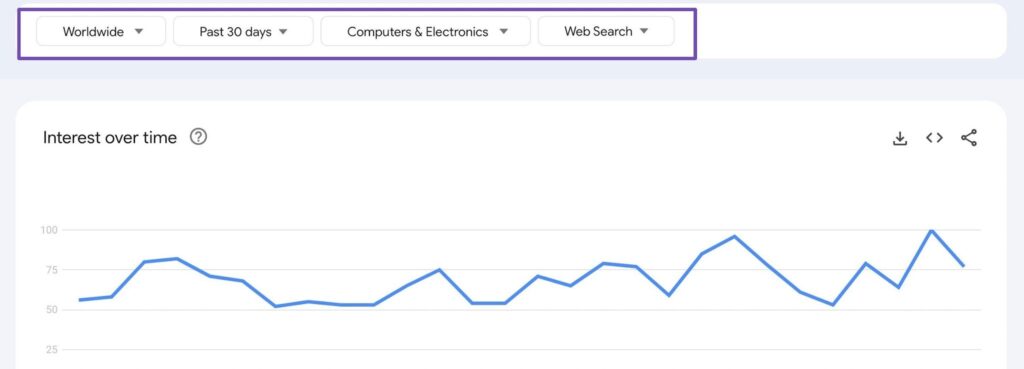Download the Interest over time data
This screenshot has height=369, width=1024.
tap(900, 138)
